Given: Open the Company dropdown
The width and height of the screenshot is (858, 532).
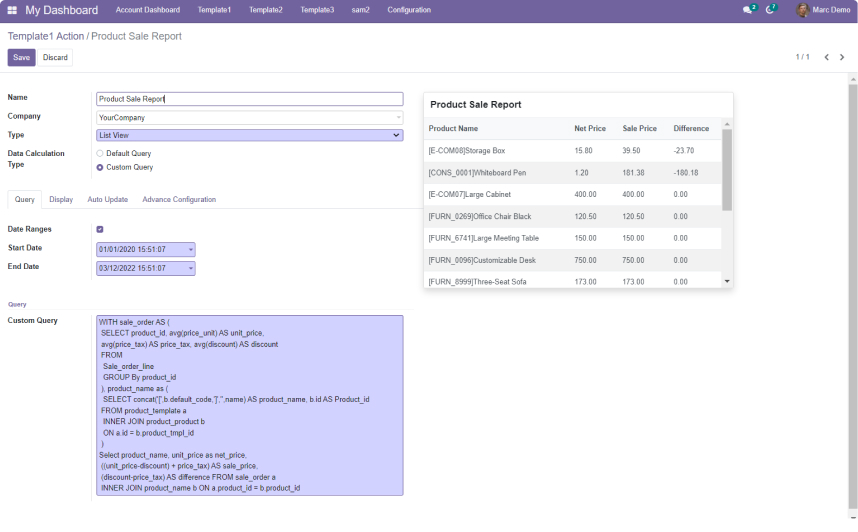Looking at the screenshot, I should click(x=249, y=117).
